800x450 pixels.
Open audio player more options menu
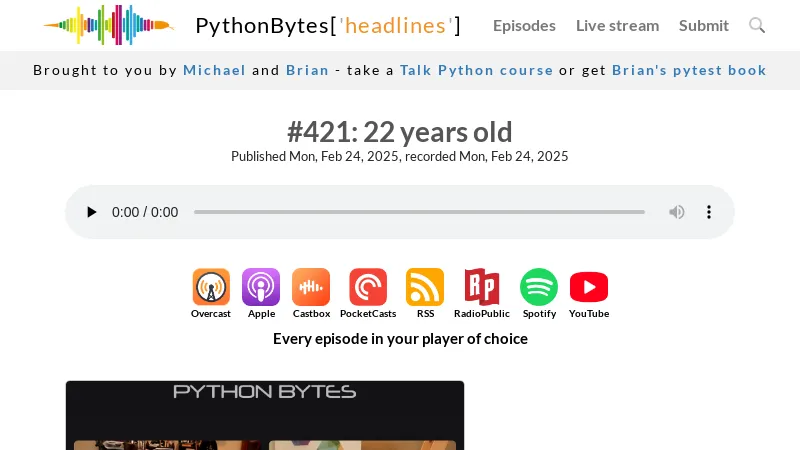click(709, 212)
